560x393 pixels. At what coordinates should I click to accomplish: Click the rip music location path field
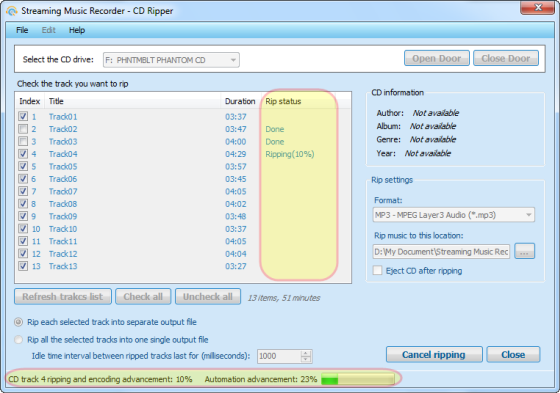[441, 252]
